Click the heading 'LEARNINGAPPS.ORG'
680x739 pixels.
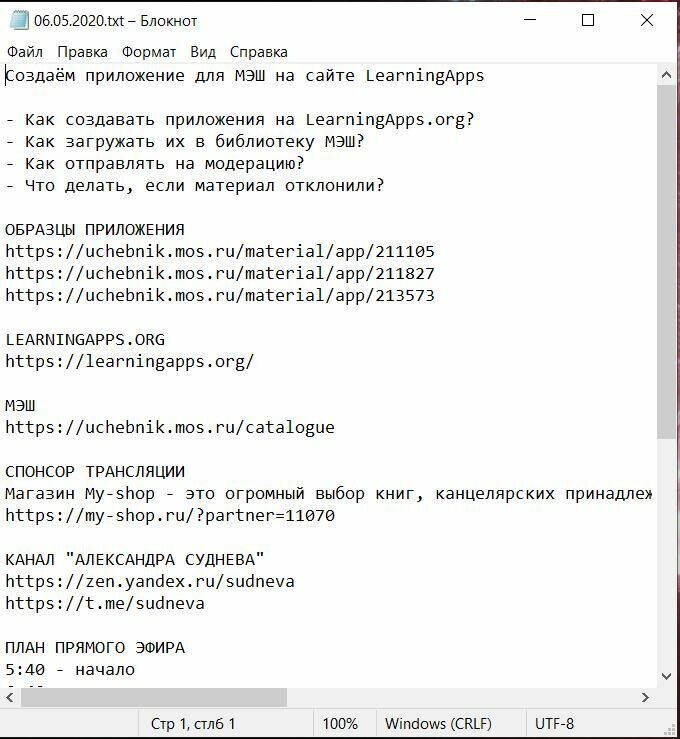[85, 339]
